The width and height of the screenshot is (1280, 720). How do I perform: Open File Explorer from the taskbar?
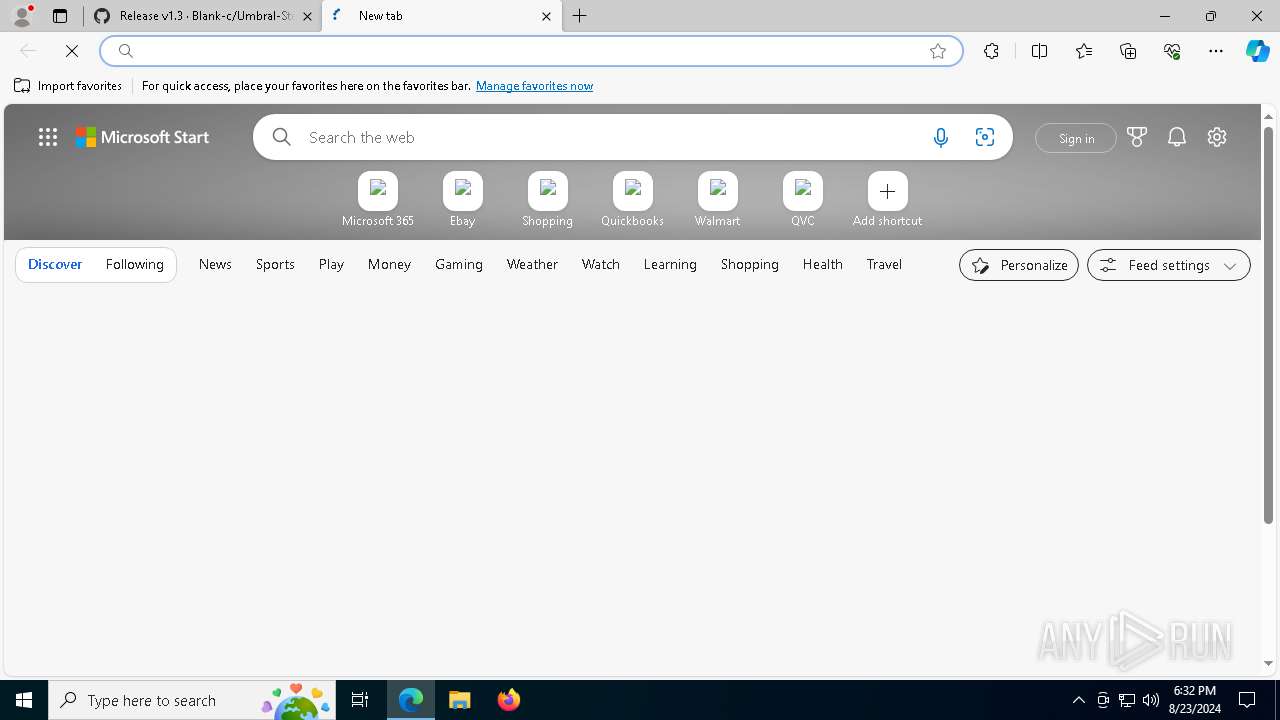[460, 700]
